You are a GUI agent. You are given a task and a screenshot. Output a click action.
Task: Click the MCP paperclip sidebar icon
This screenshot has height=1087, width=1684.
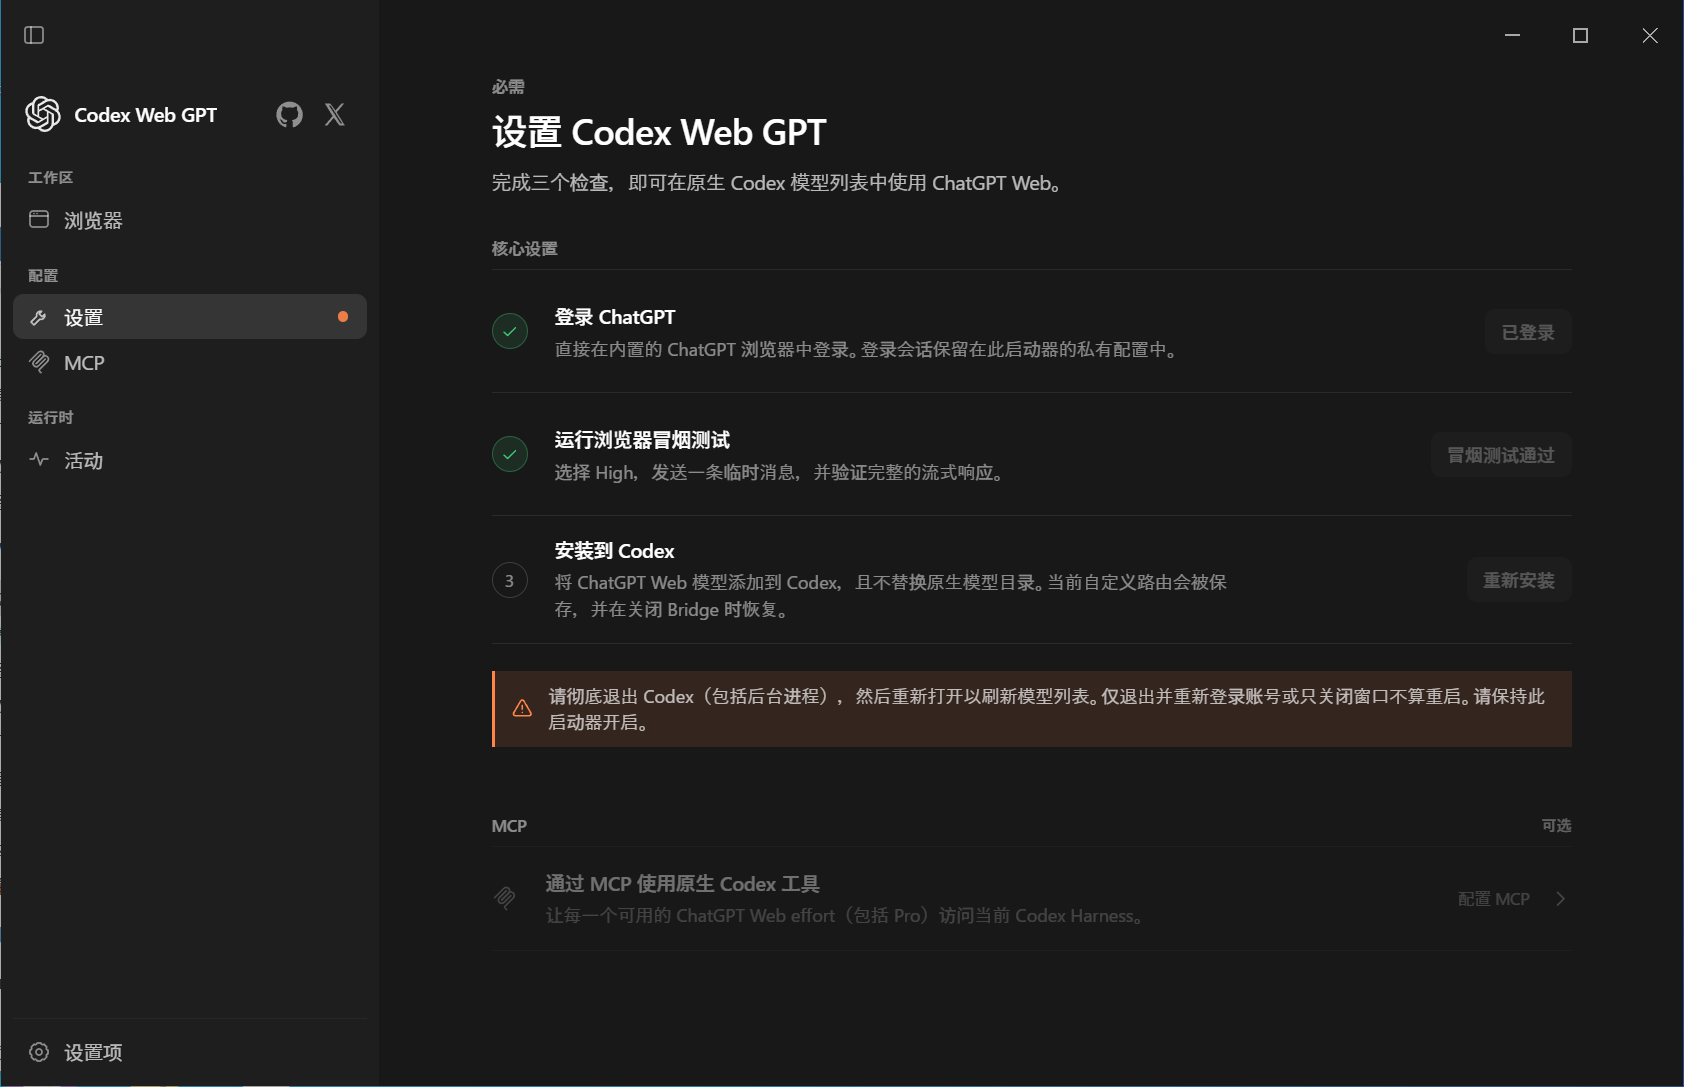coord(39,362)
